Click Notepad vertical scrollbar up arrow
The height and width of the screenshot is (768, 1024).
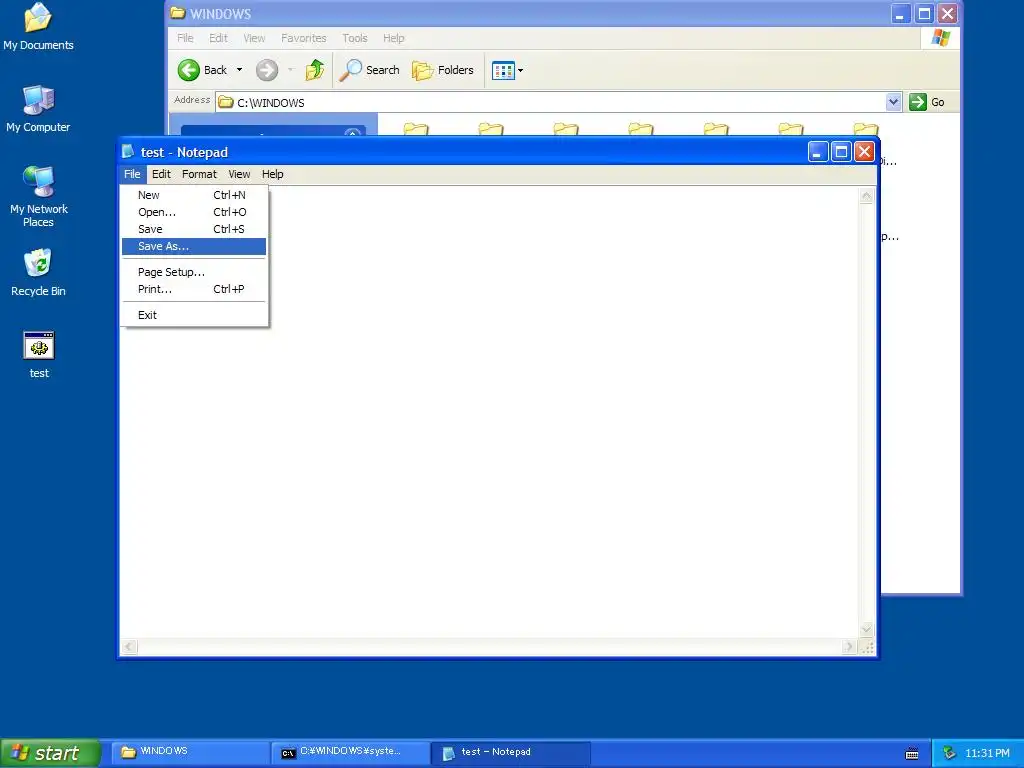(x=867, y=196)
